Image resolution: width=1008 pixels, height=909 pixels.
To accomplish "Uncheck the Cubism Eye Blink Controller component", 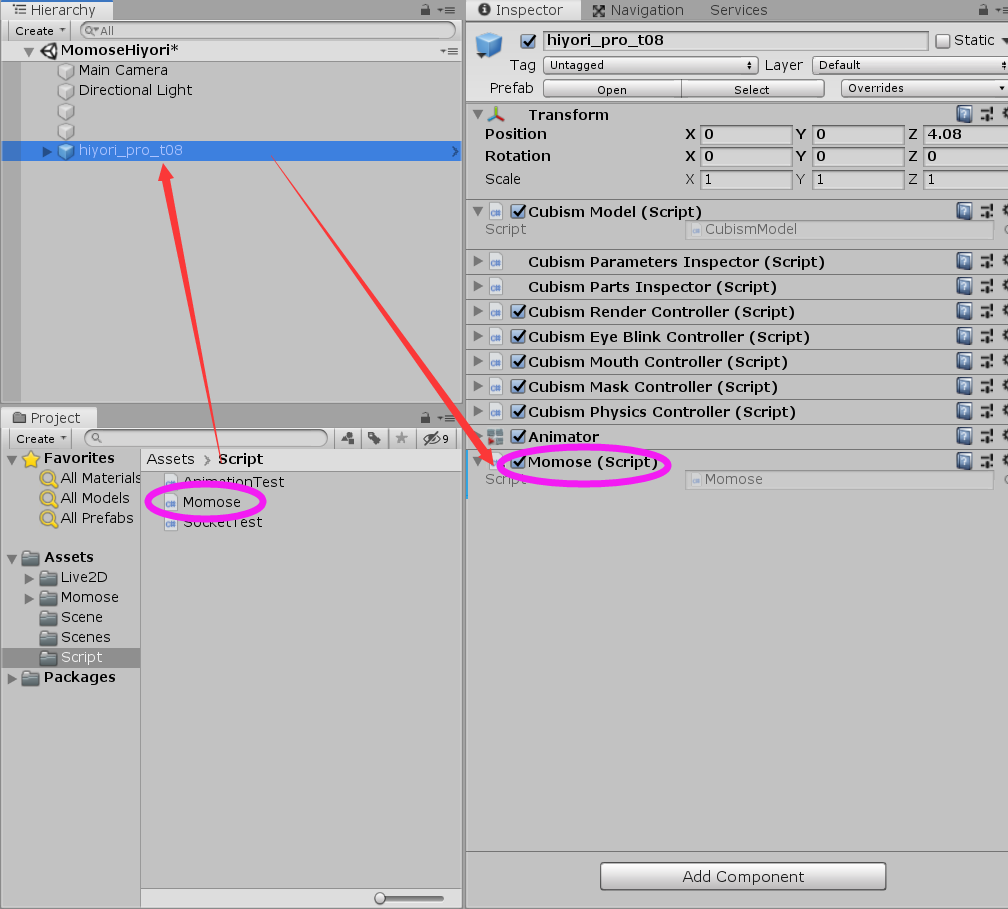I will coord(518,336).
